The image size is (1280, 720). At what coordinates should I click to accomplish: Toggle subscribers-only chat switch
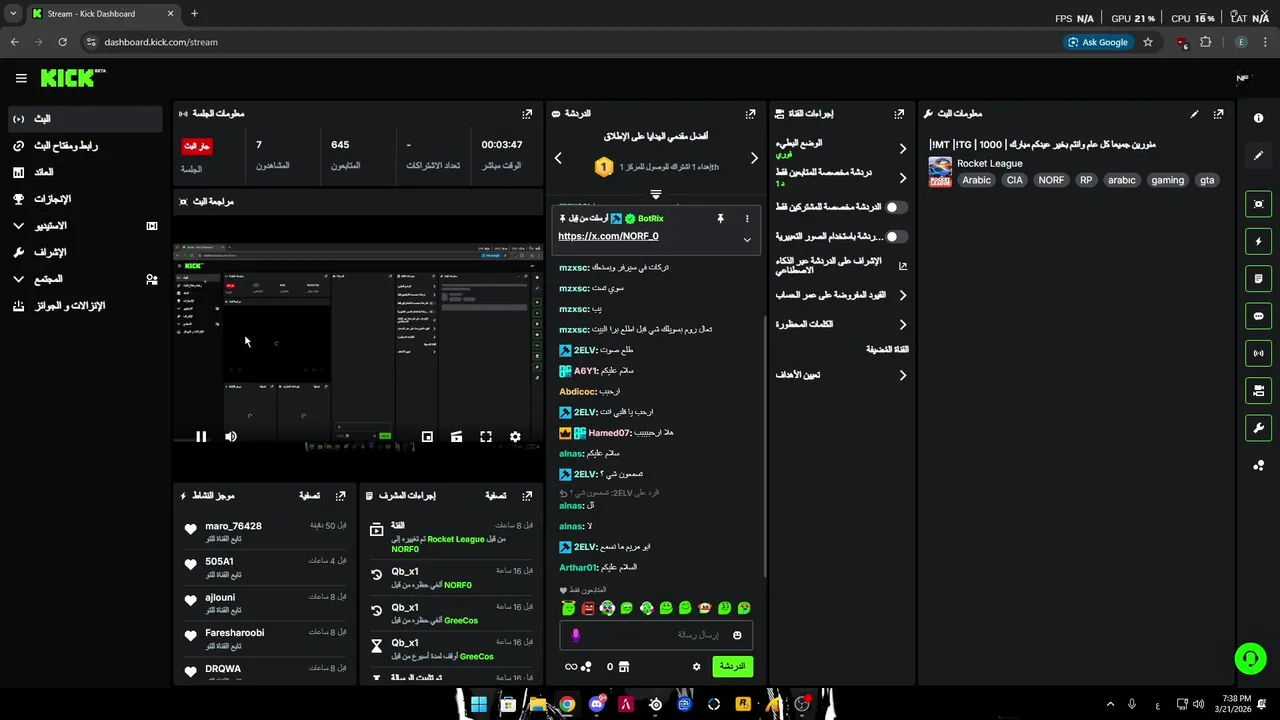[x=896, y=207]
